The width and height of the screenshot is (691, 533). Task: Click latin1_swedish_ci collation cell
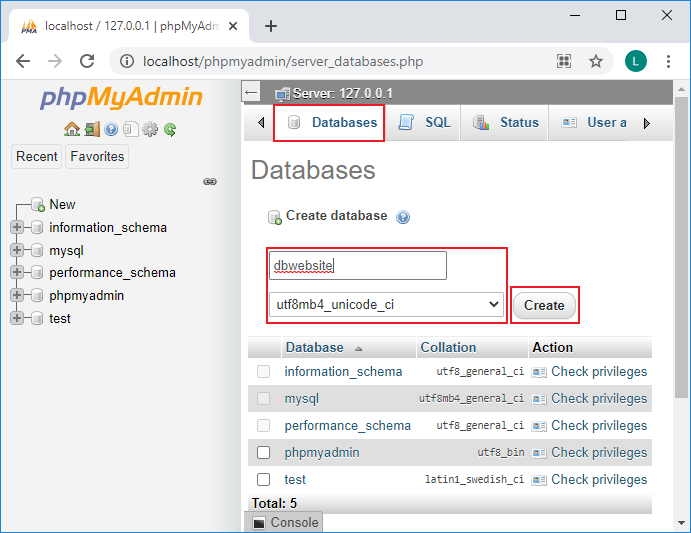pyautogui.click(x=475, y=479)
